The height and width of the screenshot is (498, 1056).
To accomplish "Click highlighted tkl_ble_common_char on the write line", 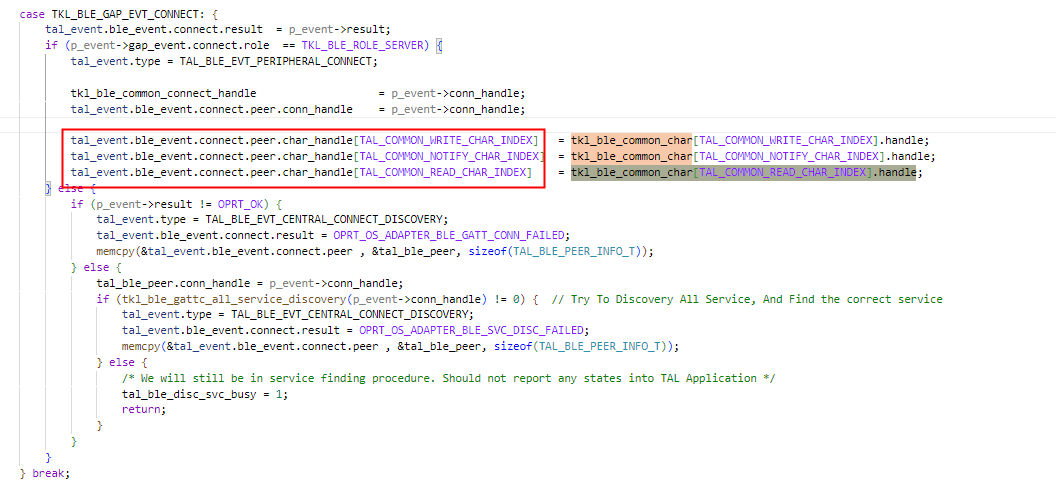I will pyautogui.click(x=632, y=140).
